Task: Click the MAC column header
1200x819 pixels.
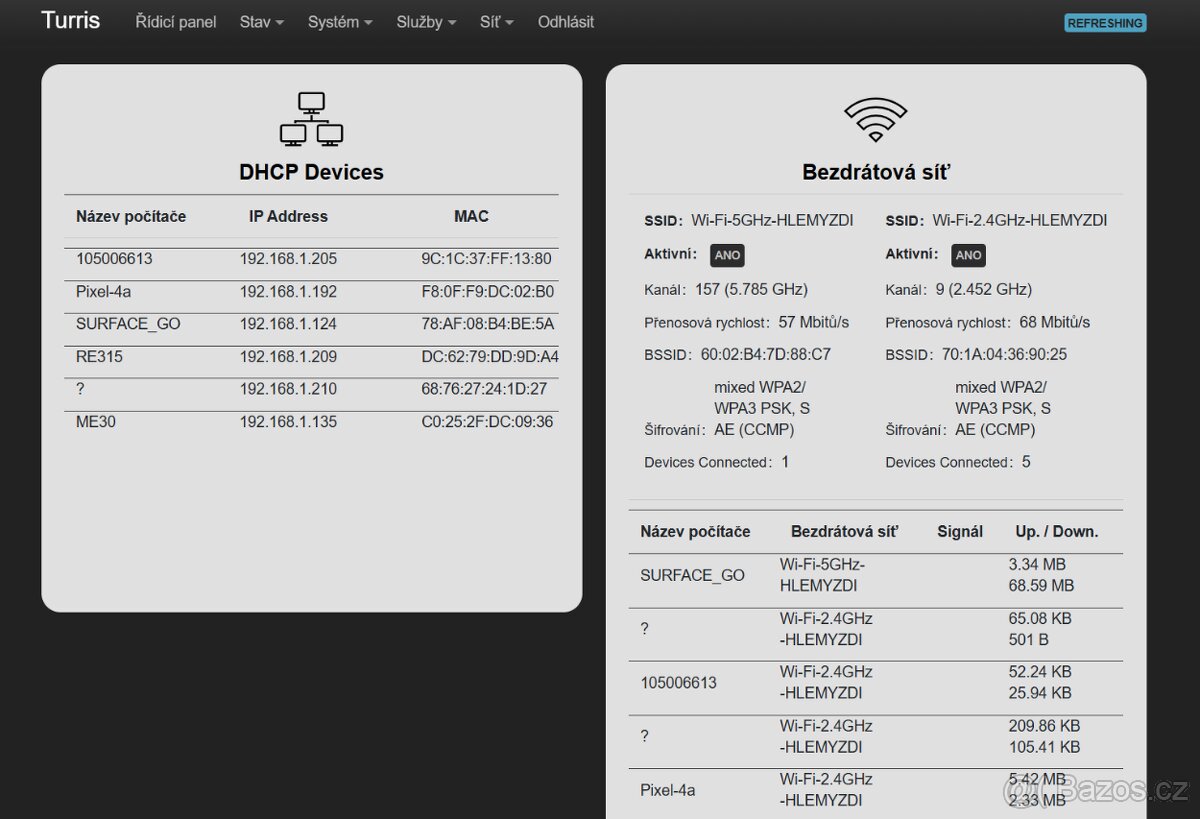Action: [x=471, y=216]
